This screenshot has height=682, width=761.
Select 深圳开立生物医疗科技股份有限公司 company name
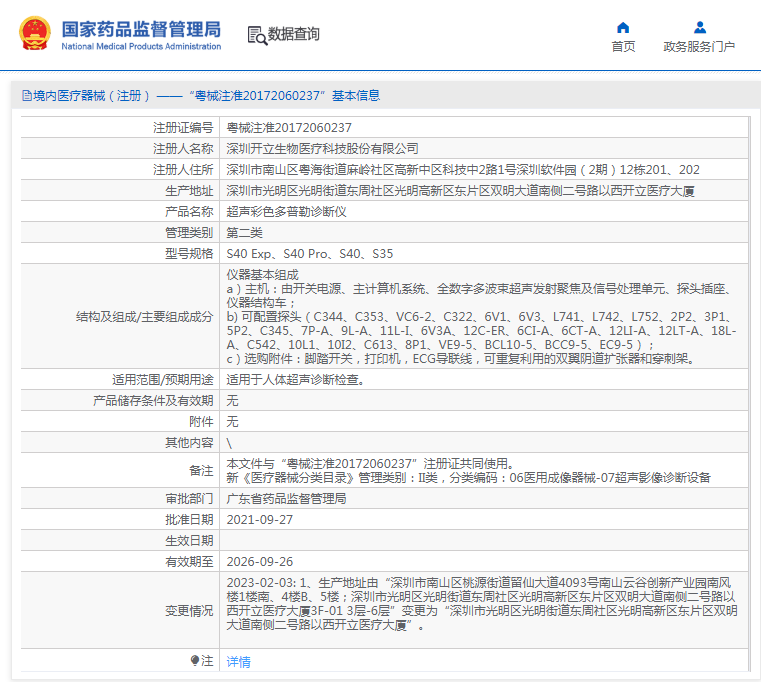(322, 149)
